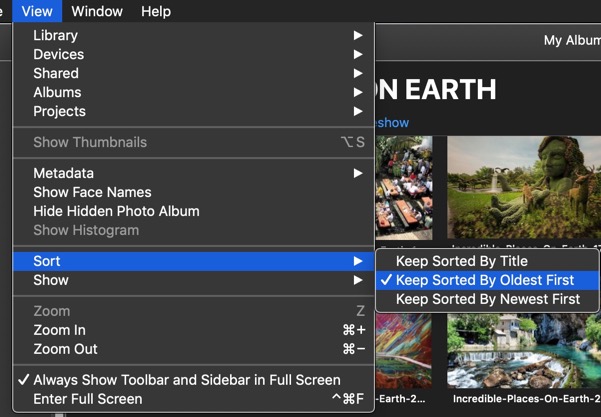The image size is (601, 417).
Task: Expand the Devices submenu
Action: (x=58, y=54)
